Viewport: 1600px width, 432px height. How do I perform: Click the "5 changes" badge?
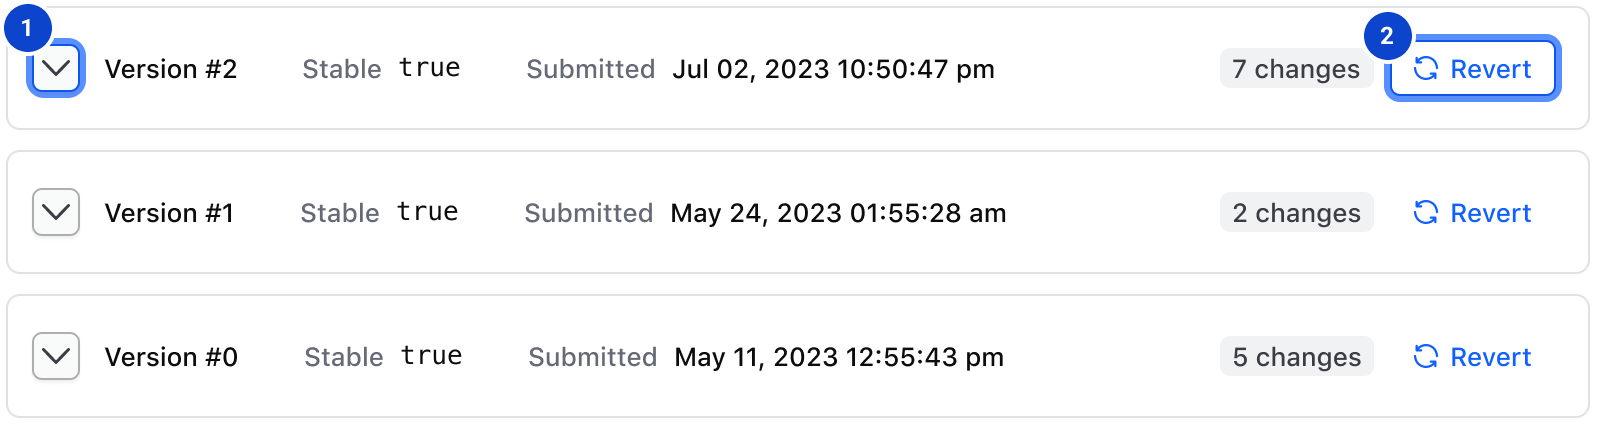tap(1296, 357)
